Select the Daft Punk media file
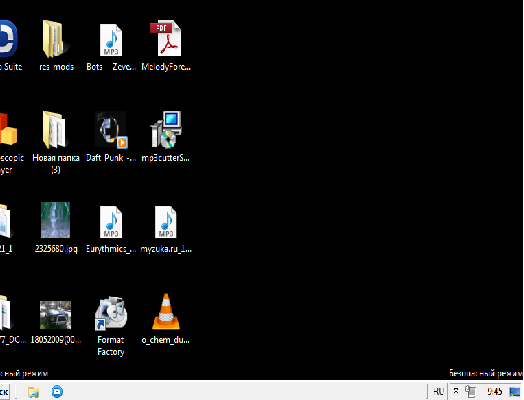 111,136
